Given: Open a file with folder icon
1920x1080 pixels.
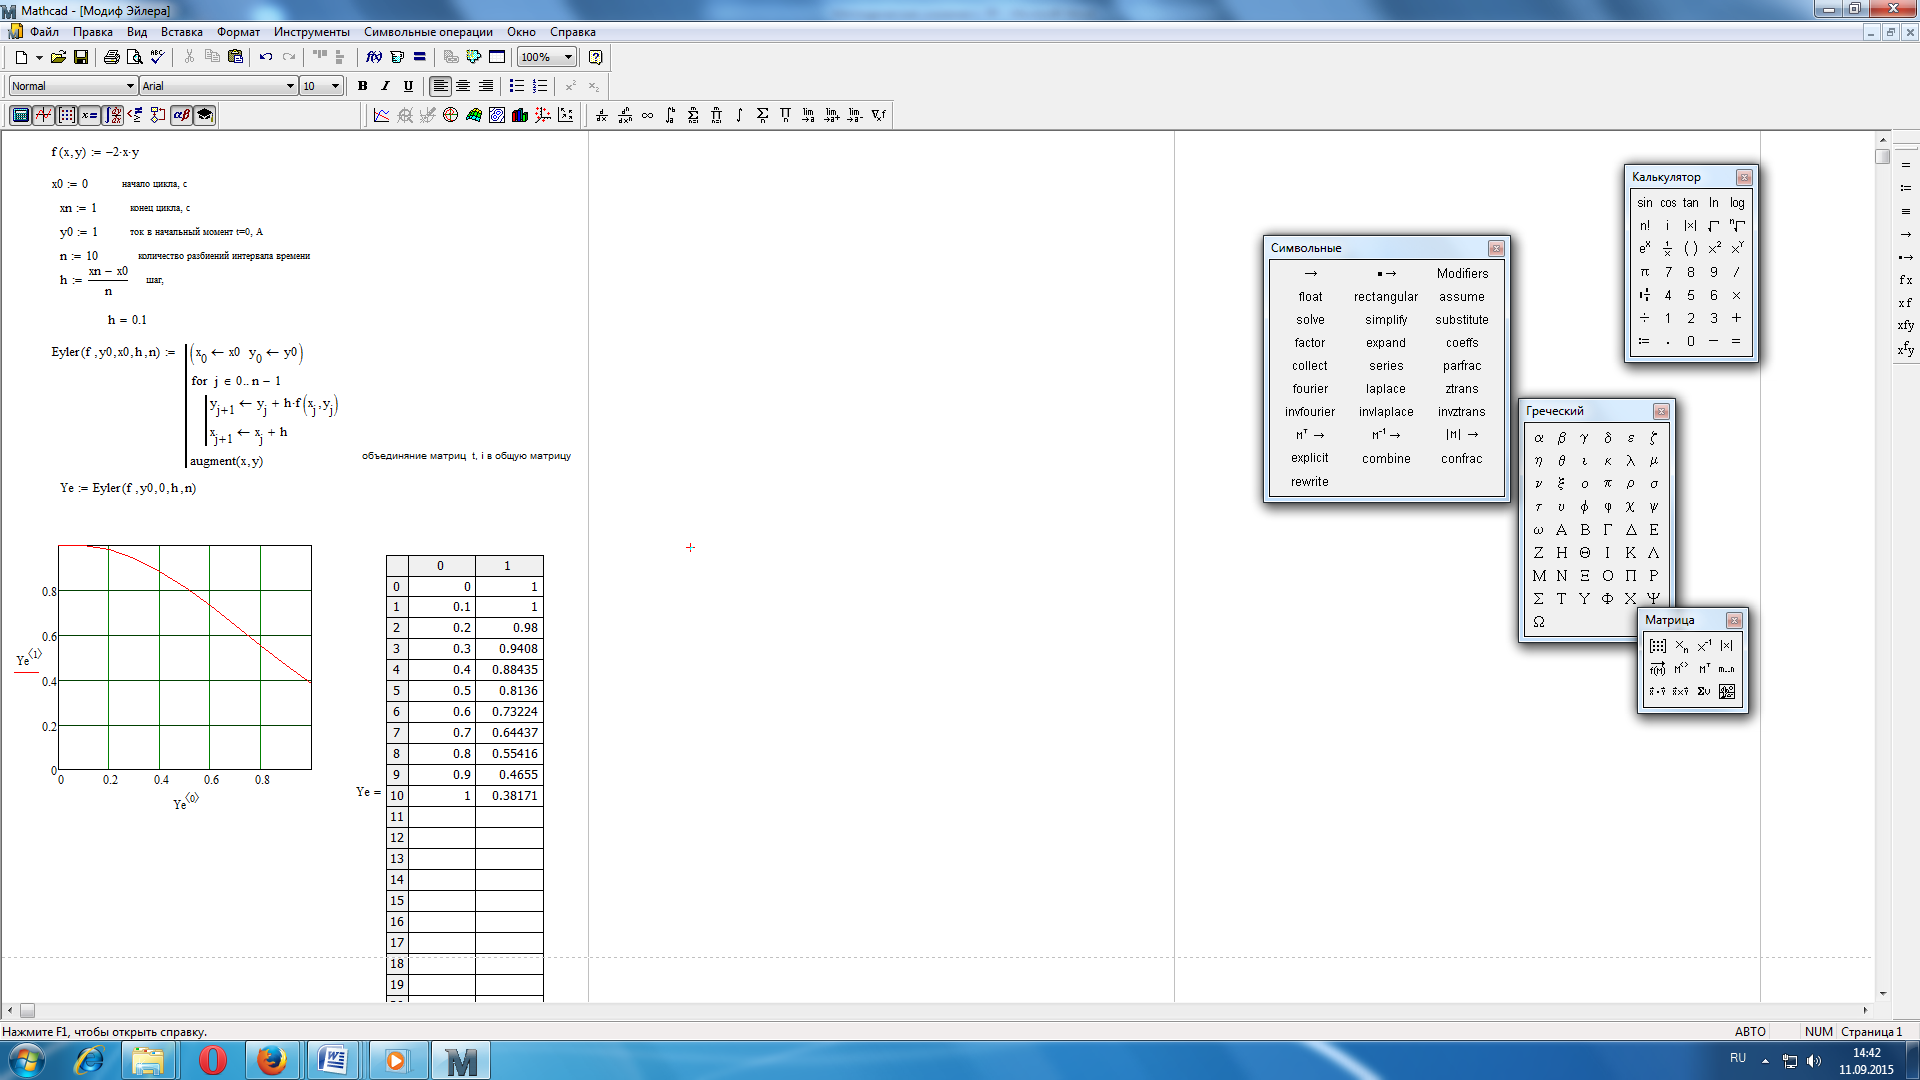Looking at the screenshot, I should (x=58, y=57).
